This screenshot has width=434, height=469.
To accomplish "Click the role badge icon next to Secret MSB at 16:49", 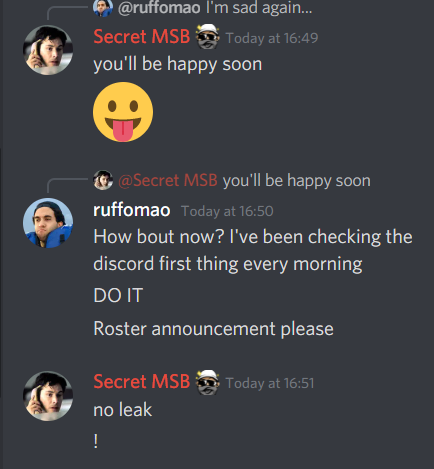I will (207, 36).
